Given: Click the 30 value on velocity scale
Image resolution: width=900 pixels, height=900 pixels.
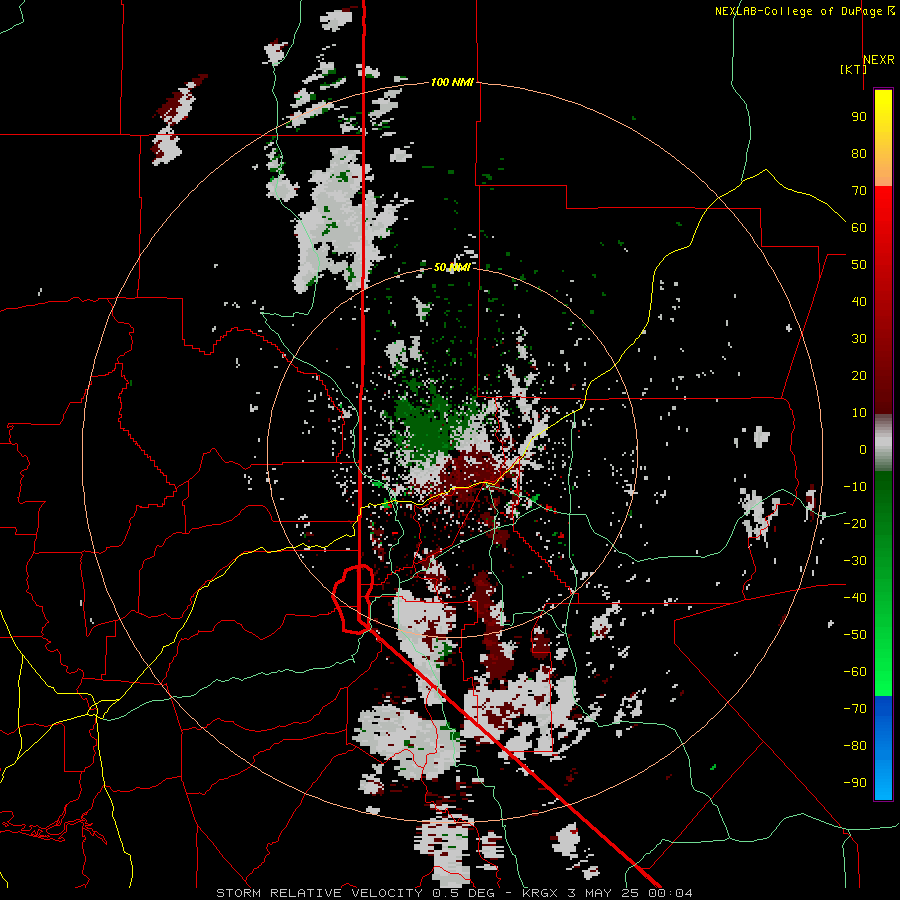Looking at the screenshot, I should (x=859, y=339).
